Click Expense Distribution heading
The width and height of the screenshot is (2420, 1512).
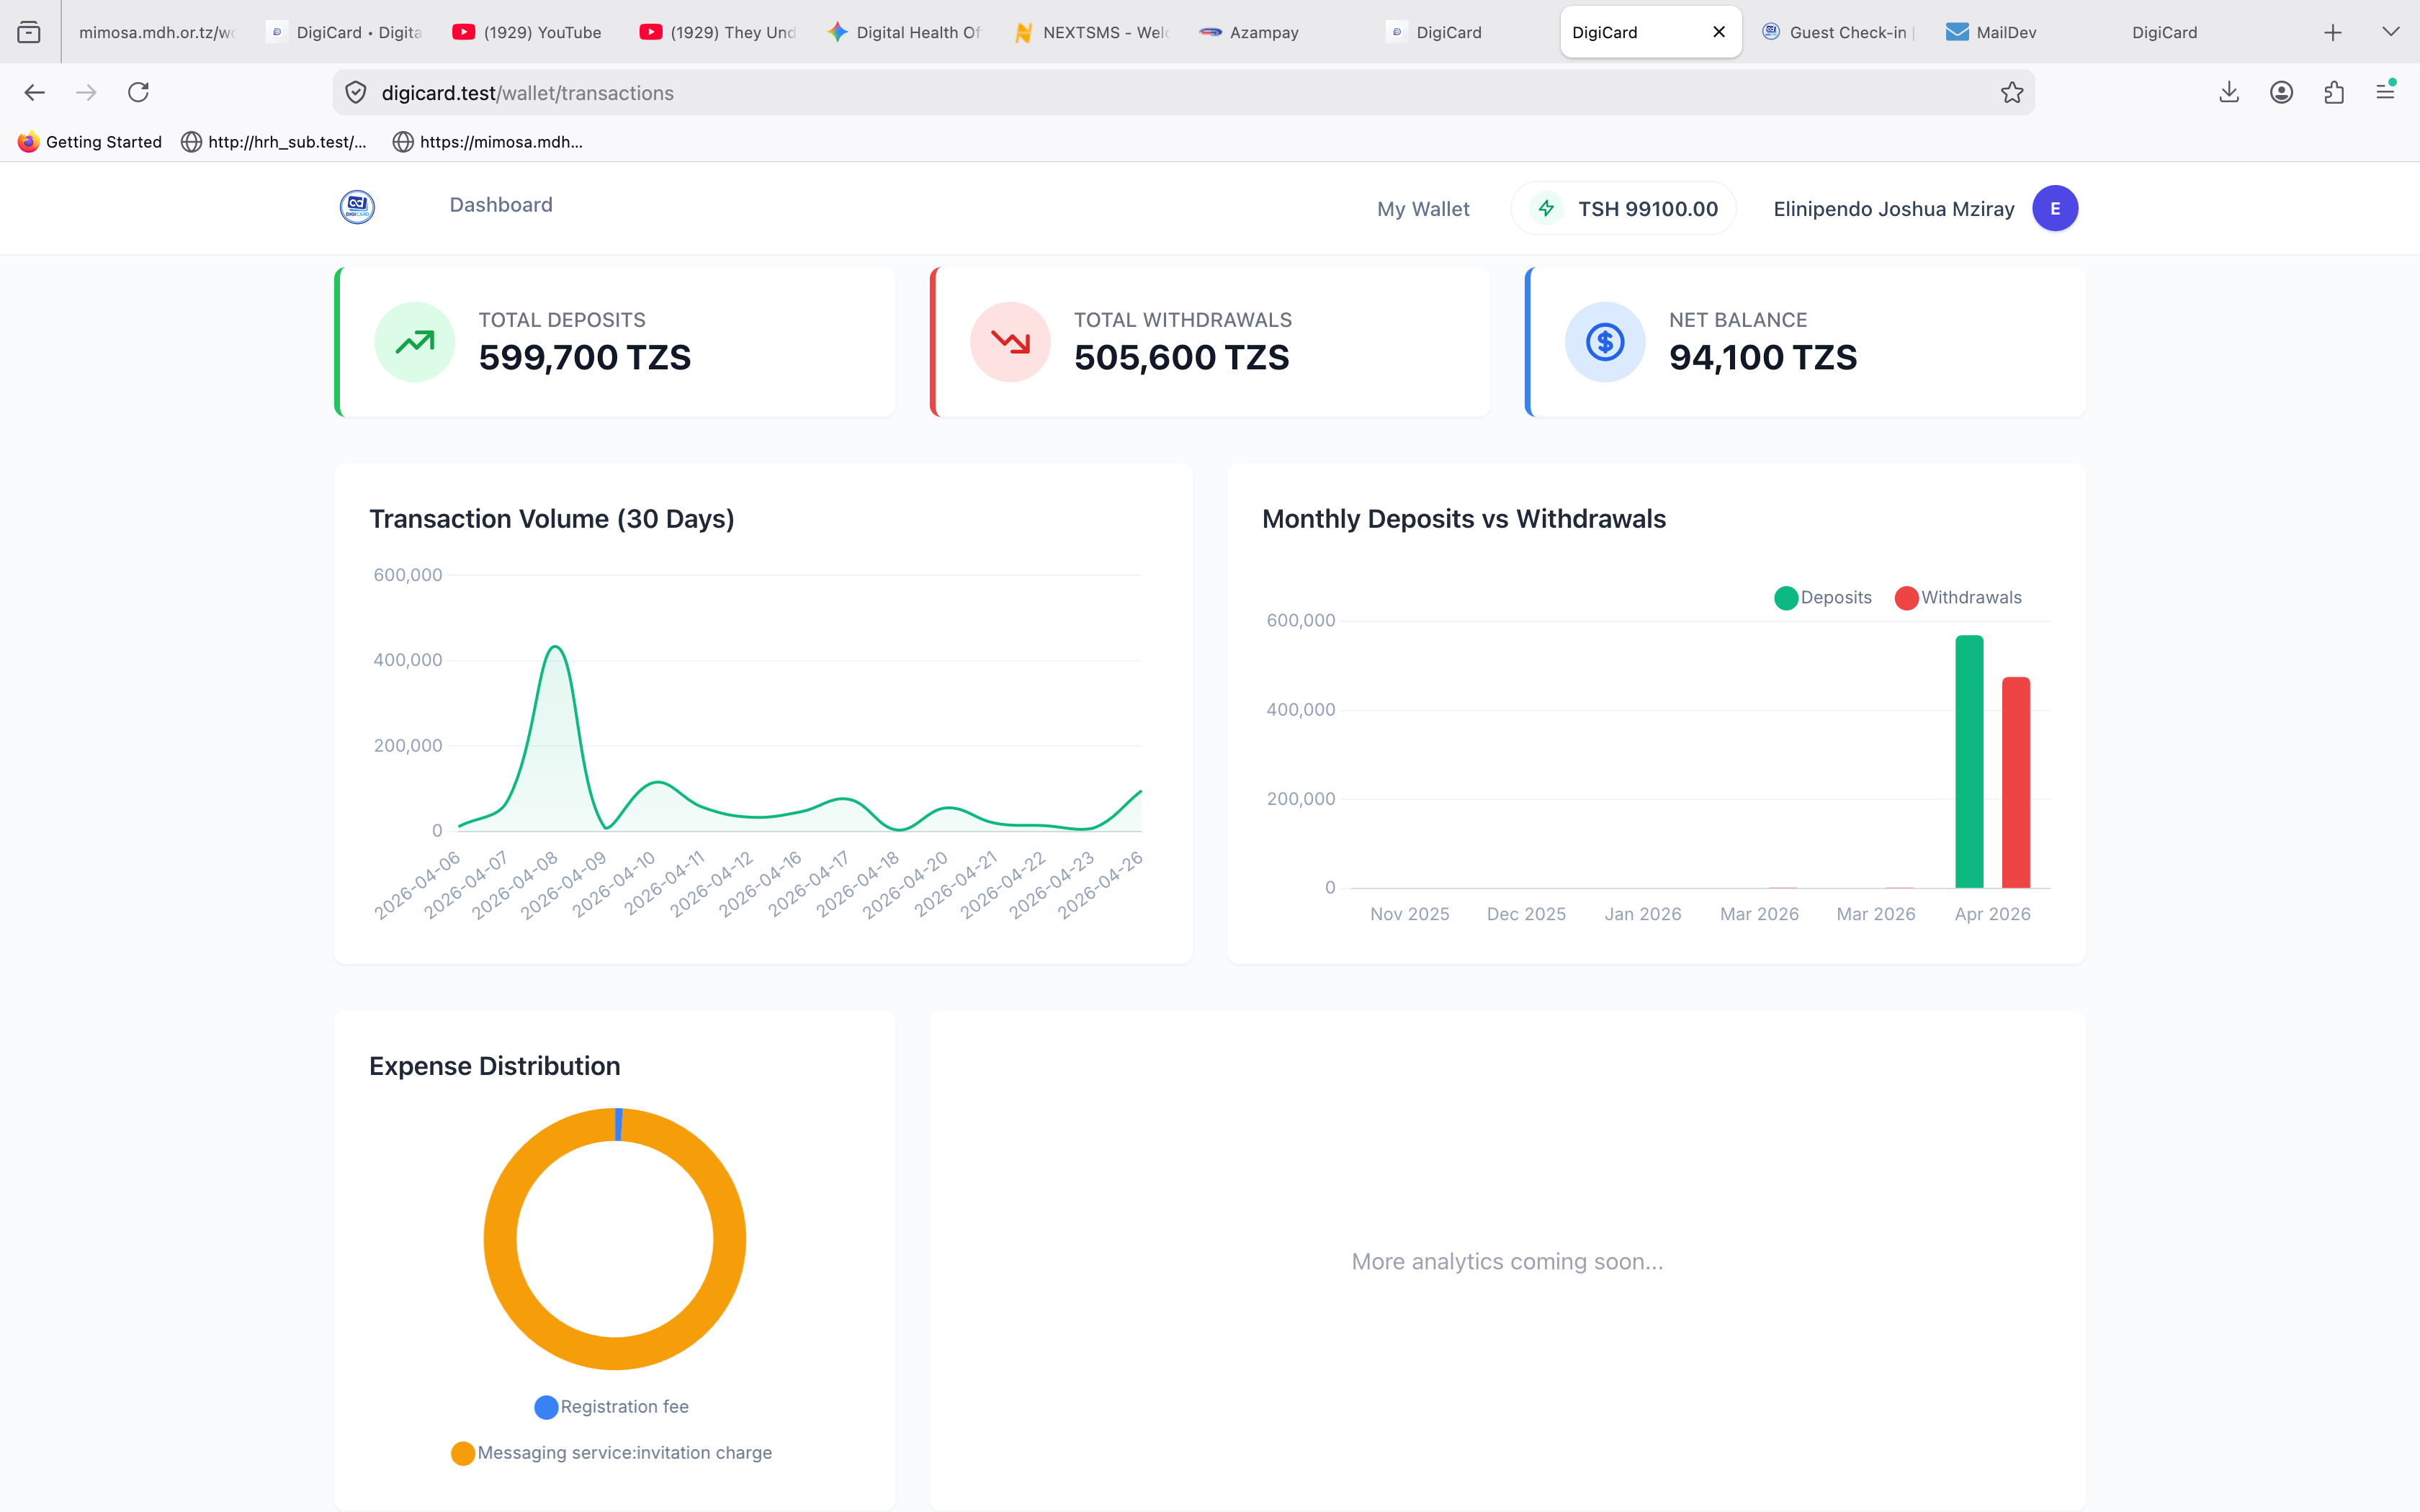click(x=495, y=1066)
